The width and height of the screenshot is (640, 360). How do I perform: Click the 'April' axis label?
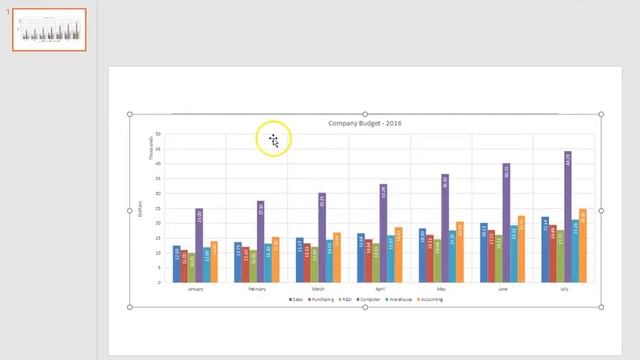(380, 289)
